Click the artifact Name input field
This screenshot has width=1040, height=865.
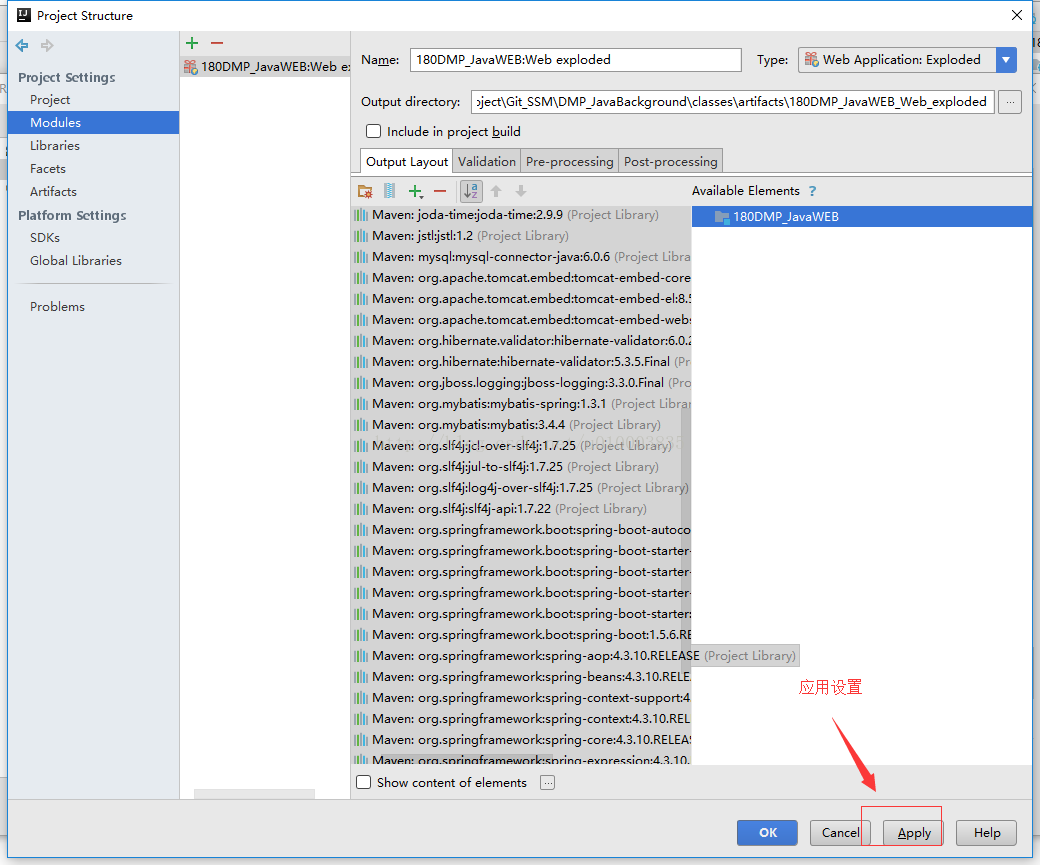tap(576, 60)
